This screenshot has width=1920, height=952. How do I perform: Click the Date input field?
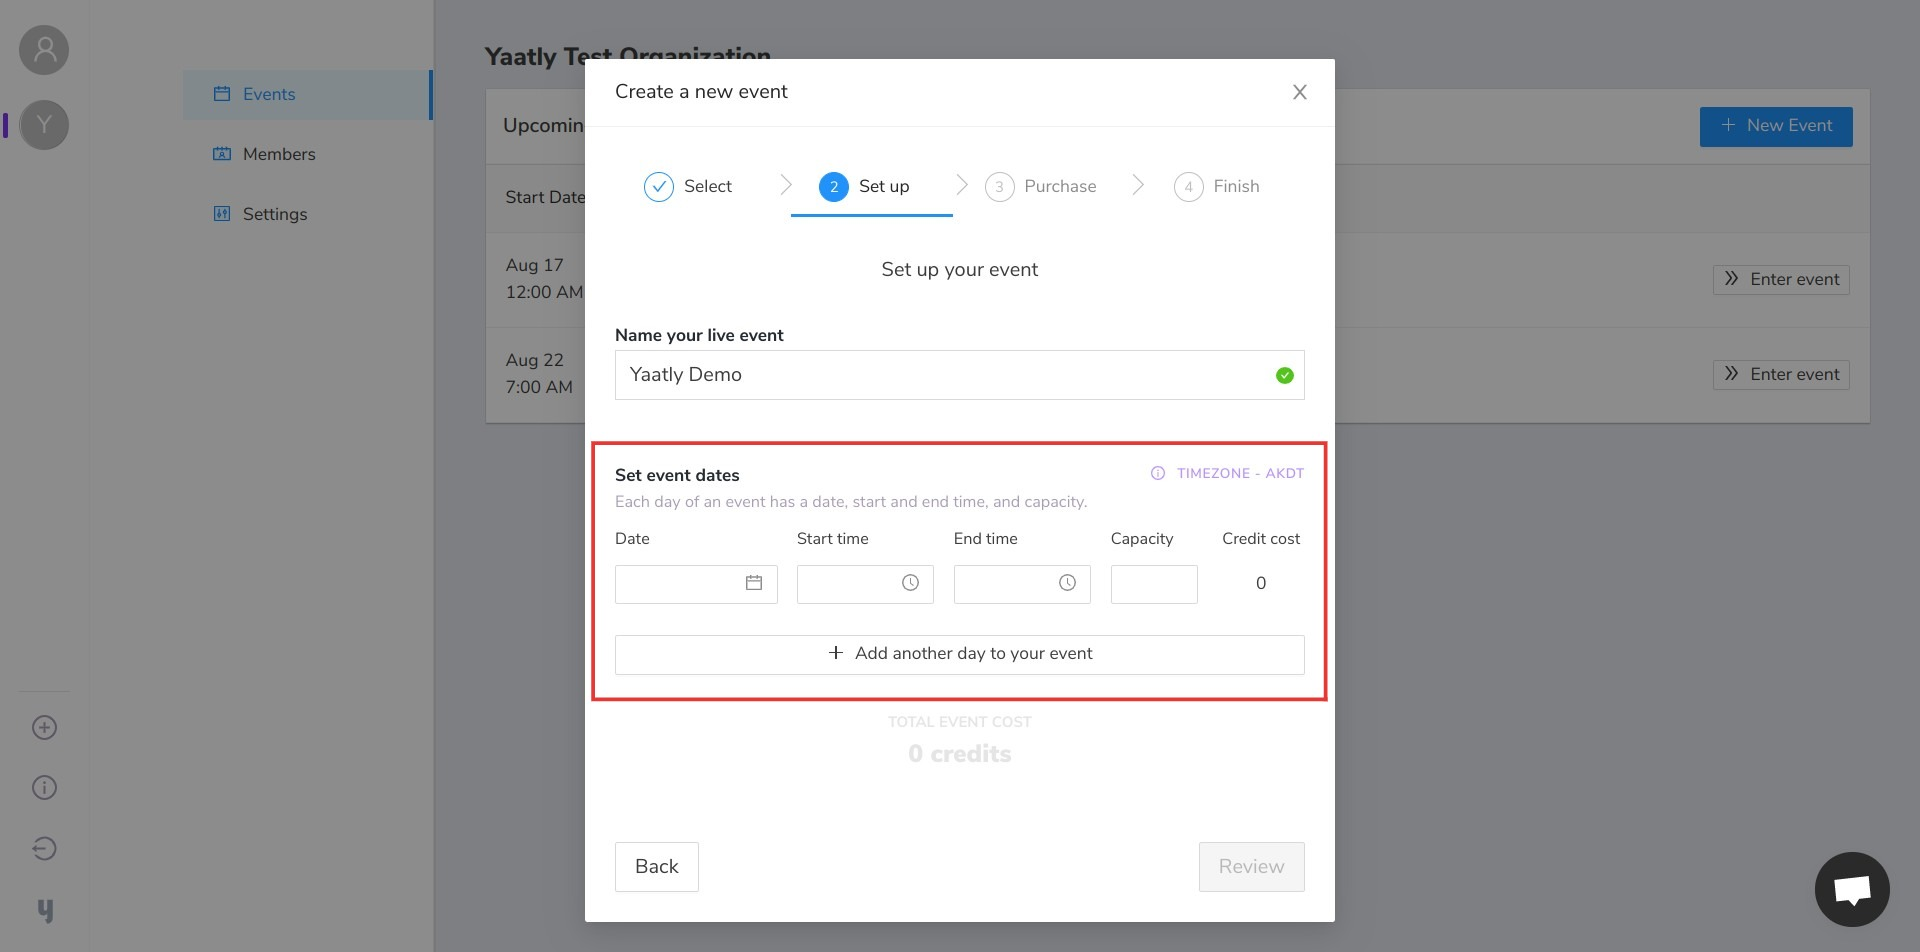click(x=696, y=584)
